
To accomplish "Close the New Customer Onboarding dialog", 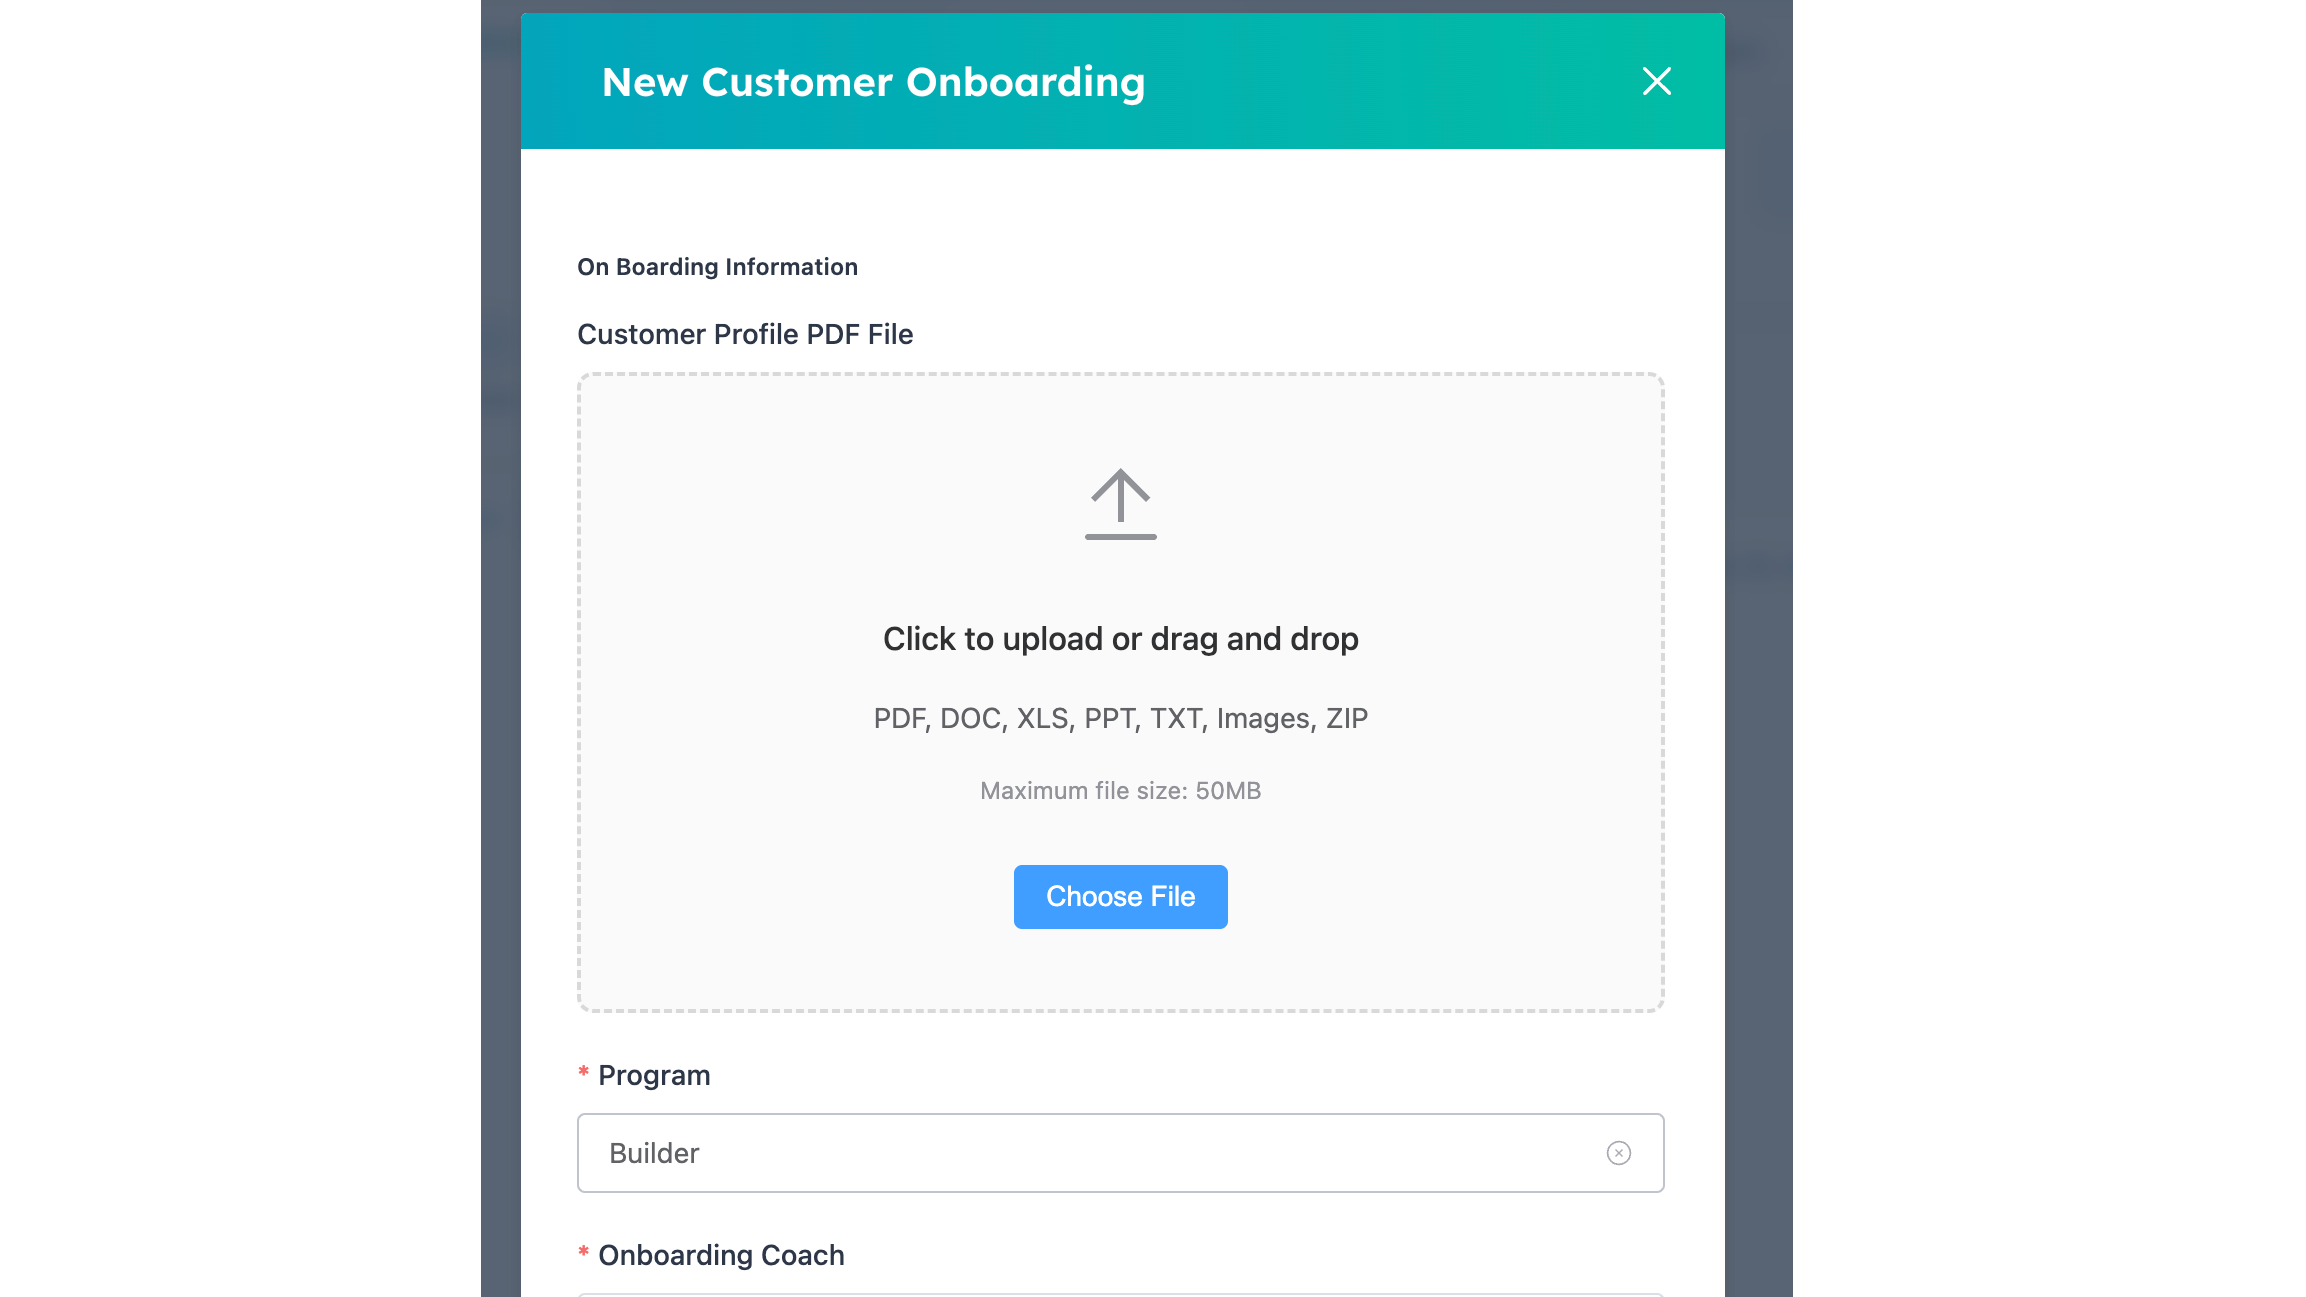I will pyautogui.click(x=1656, y=81).
